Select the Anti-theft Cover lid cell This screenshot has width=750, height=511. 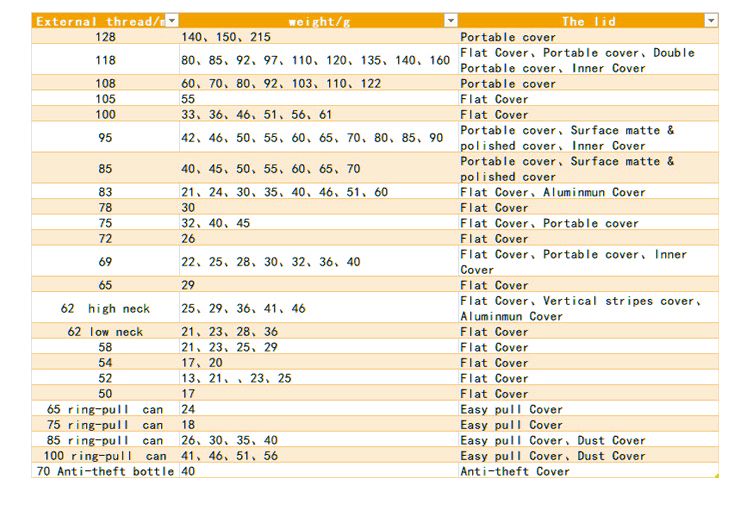coord(515,471)
